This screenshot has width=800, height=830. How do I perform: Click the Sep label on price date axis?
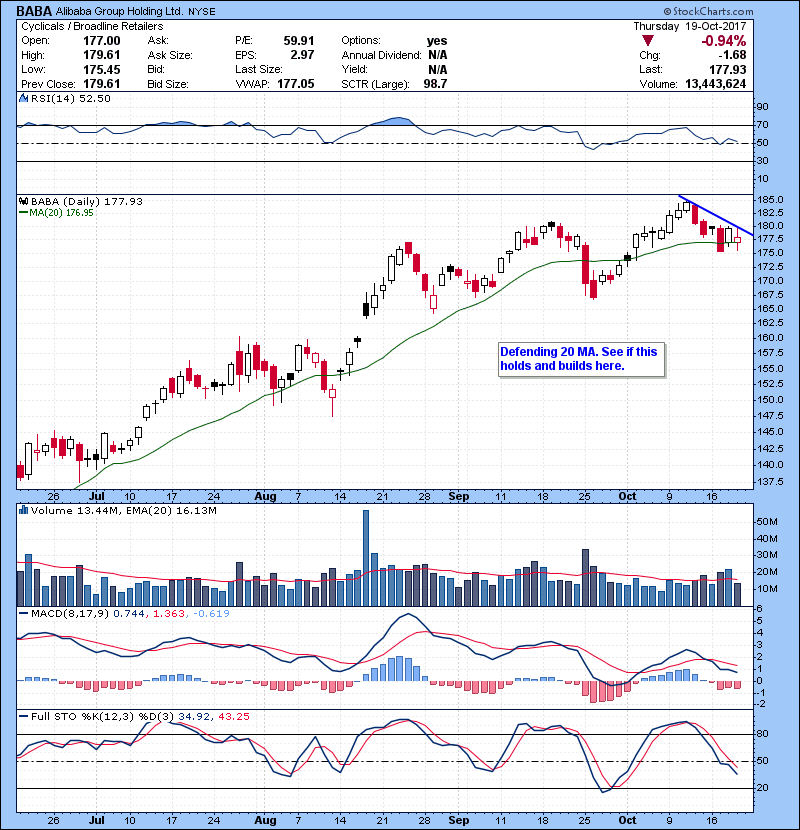pyautogui.click(x=459, y=497)
